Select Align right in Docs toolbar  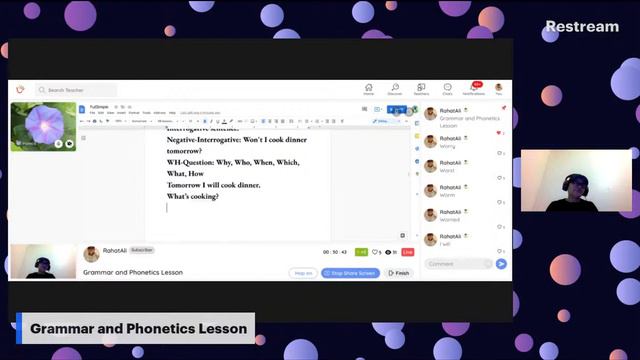click(x=276, y=121)
